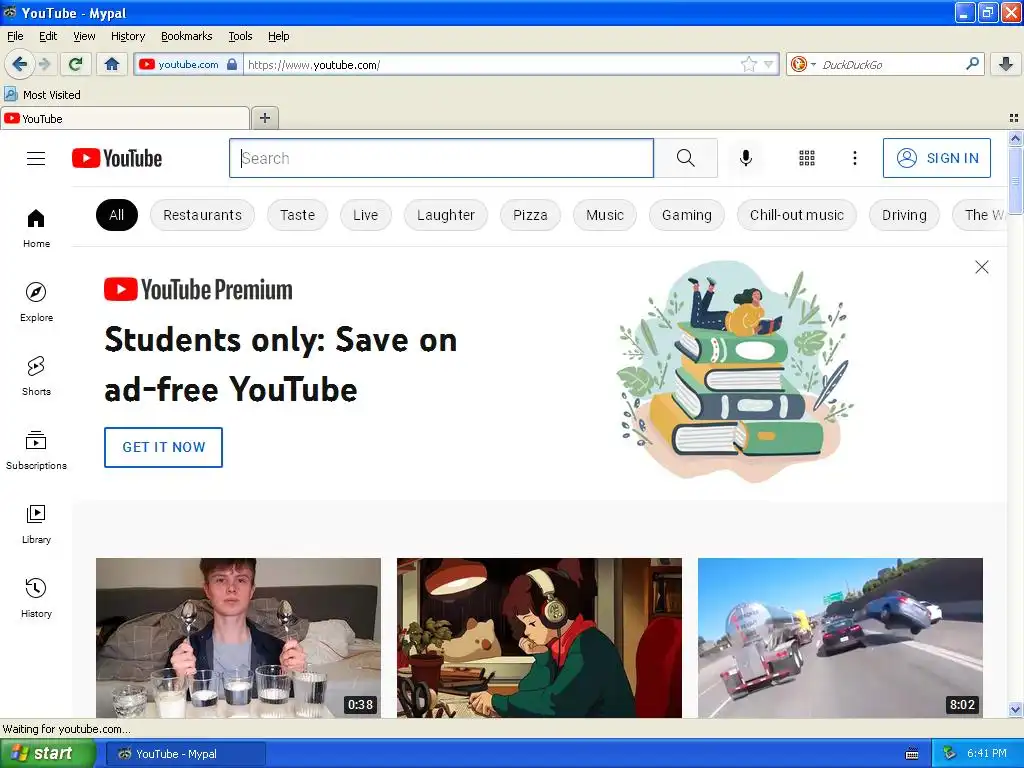Viewport: 1024px width, 768px height.
Task: Select the Music filter chip
Action: click(605, 215)
